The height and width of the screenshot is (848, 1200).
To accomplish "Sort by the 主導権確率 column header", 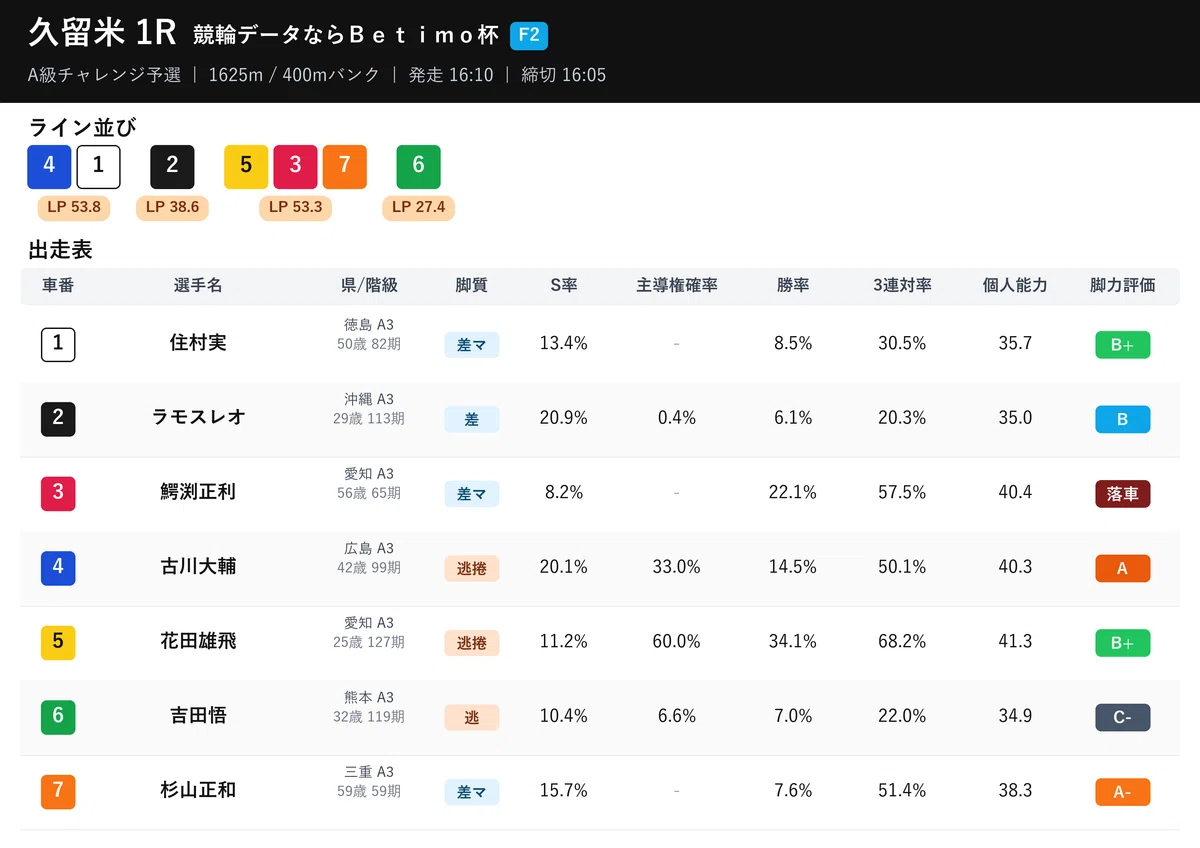I will click(677, 285).
